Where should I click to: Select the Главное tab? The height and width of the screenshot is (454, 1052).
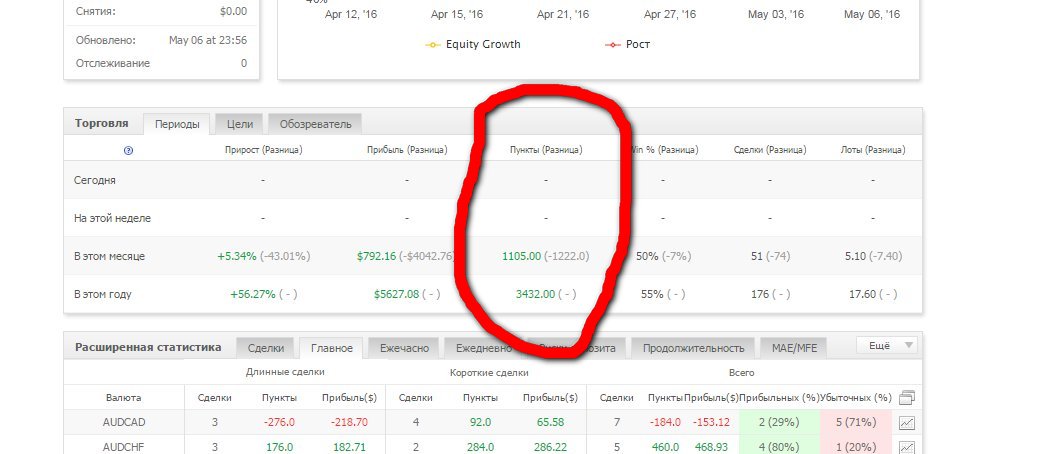click(331, 348)
